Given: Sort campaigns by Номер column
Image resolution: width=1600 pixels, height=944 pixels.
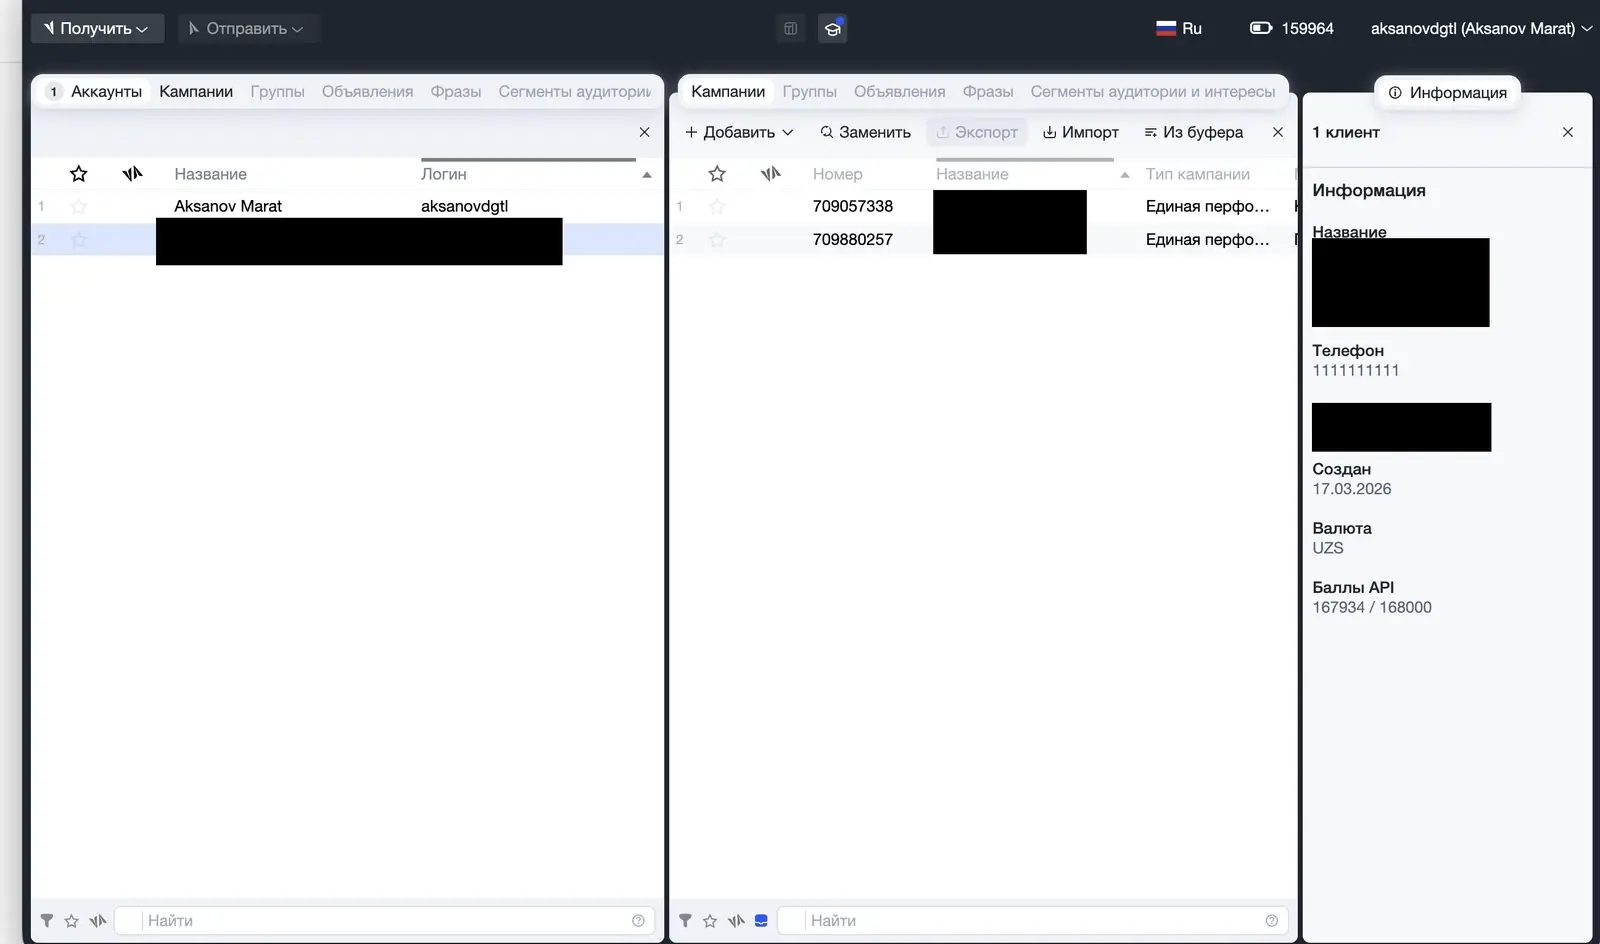Looking at the screenshot, I should point(837,174).
